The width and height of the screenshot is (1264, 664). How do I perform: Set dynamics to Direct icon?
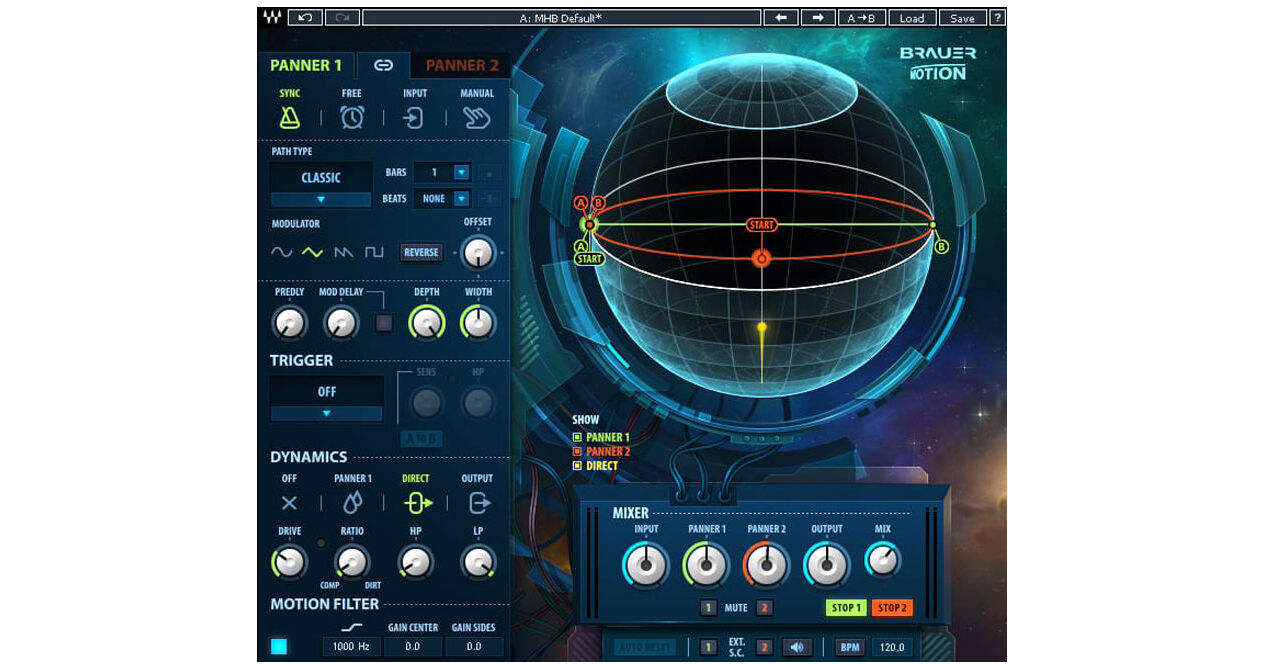pos(416,503)
